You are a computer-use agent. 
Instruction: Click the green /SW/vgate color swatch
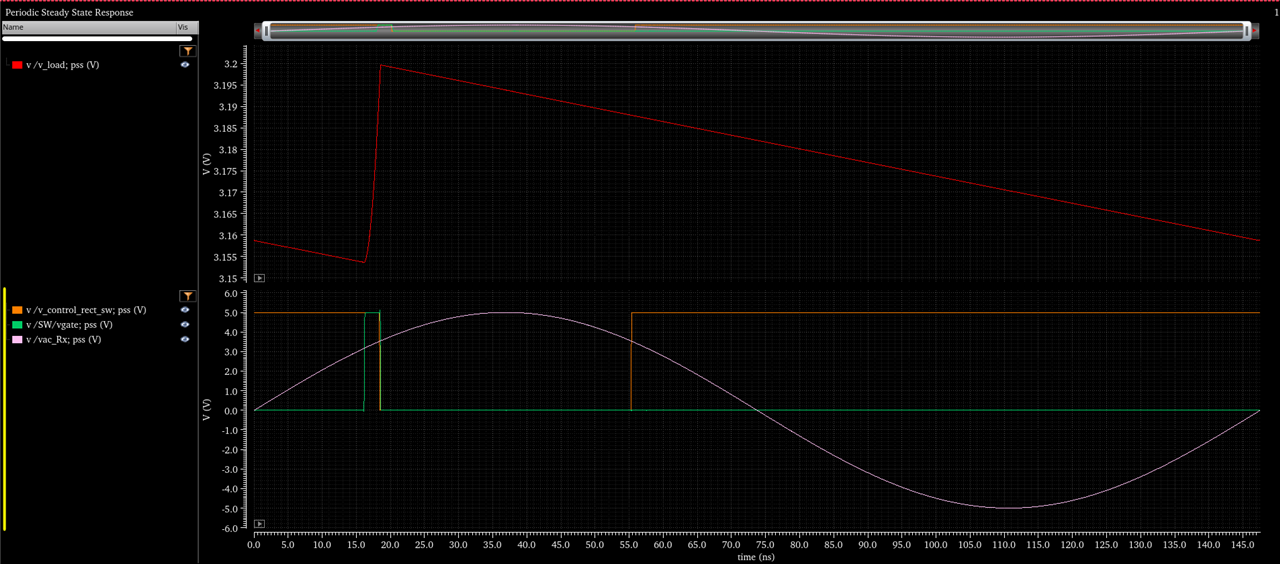[17, 325]
